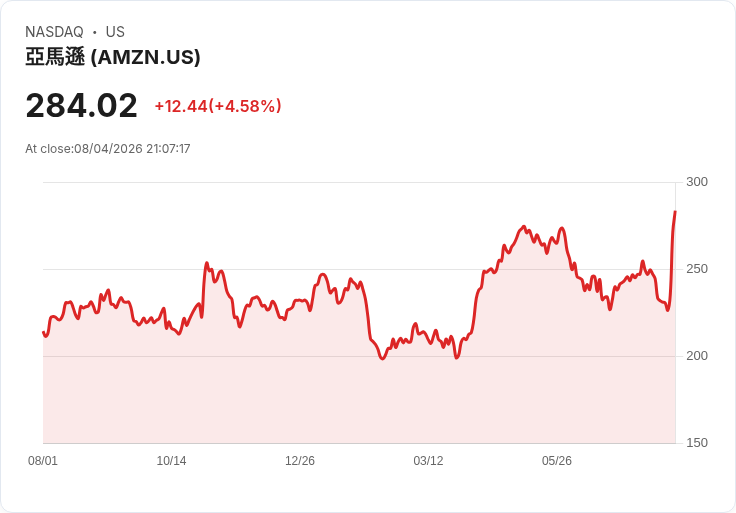Click the 05/26 x-axis date label
Screen dimensions: 736x513
click(557, 460)
